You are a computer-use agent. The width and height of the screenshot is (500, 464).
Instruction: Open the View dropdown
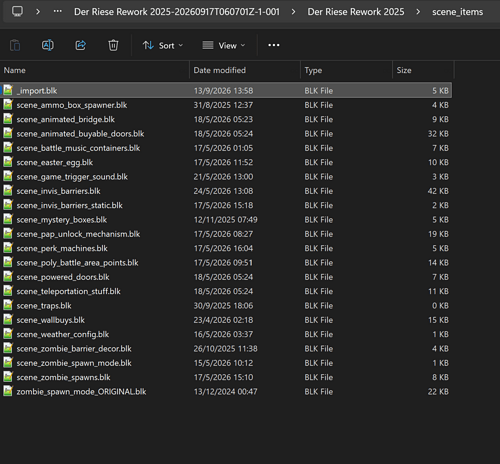click(224, 45)
